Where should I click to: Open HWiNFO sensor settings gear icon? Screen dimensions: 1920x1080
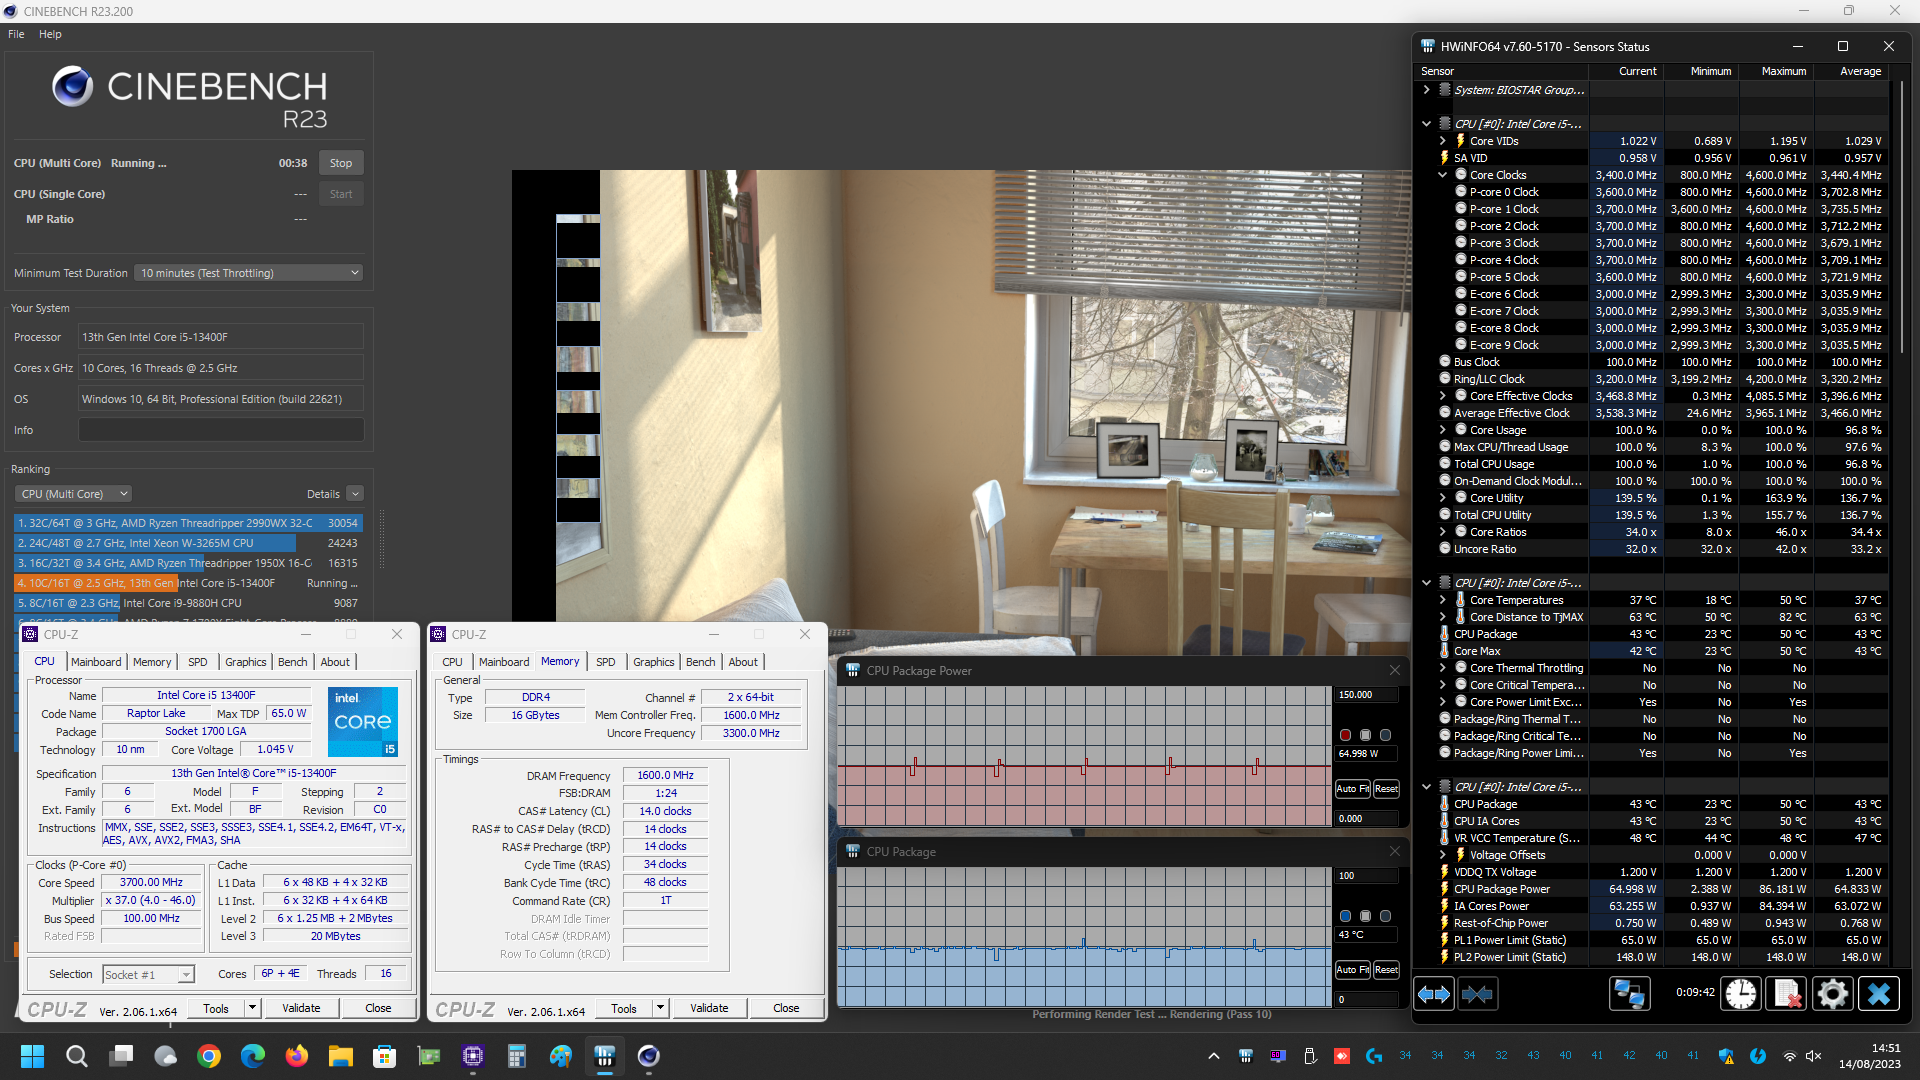point(1832,994)
